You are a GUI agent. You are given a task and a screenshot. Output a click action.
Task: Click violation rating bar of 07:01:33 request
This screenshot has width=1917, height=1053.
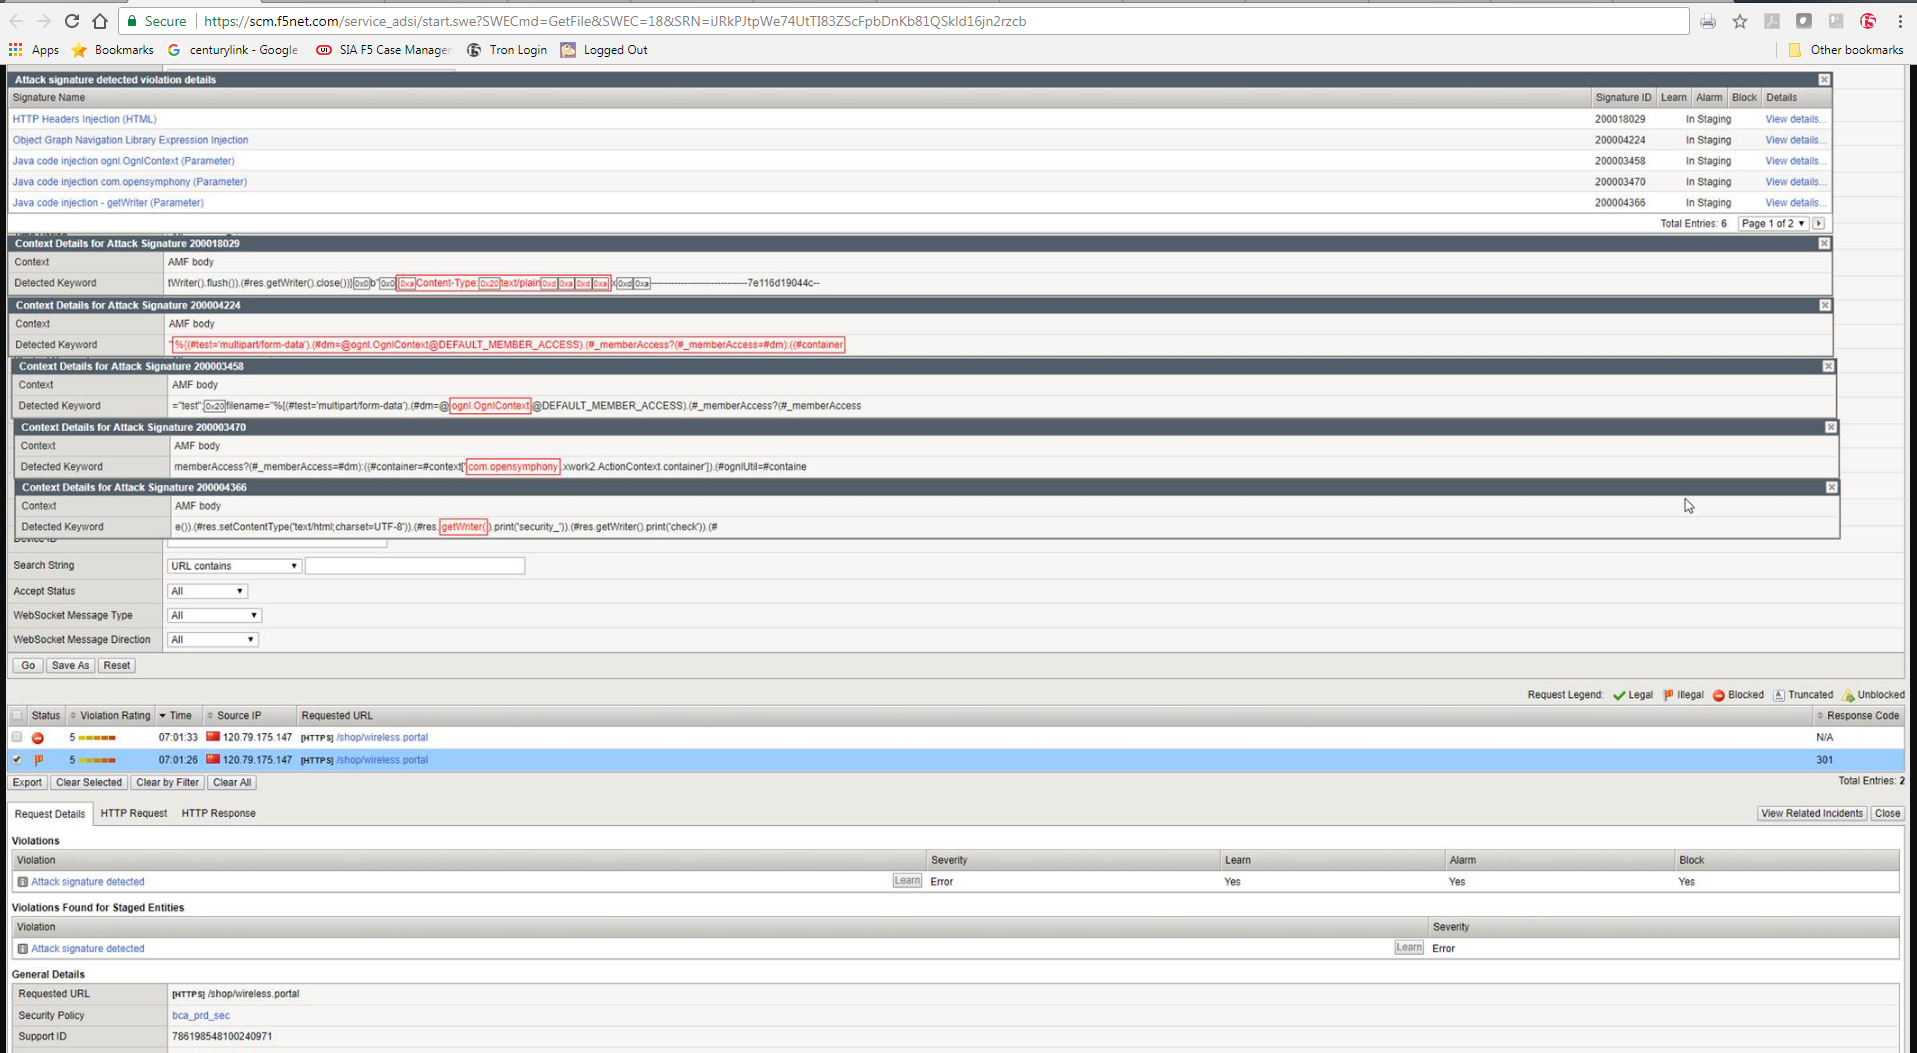[x=97, y=738]
